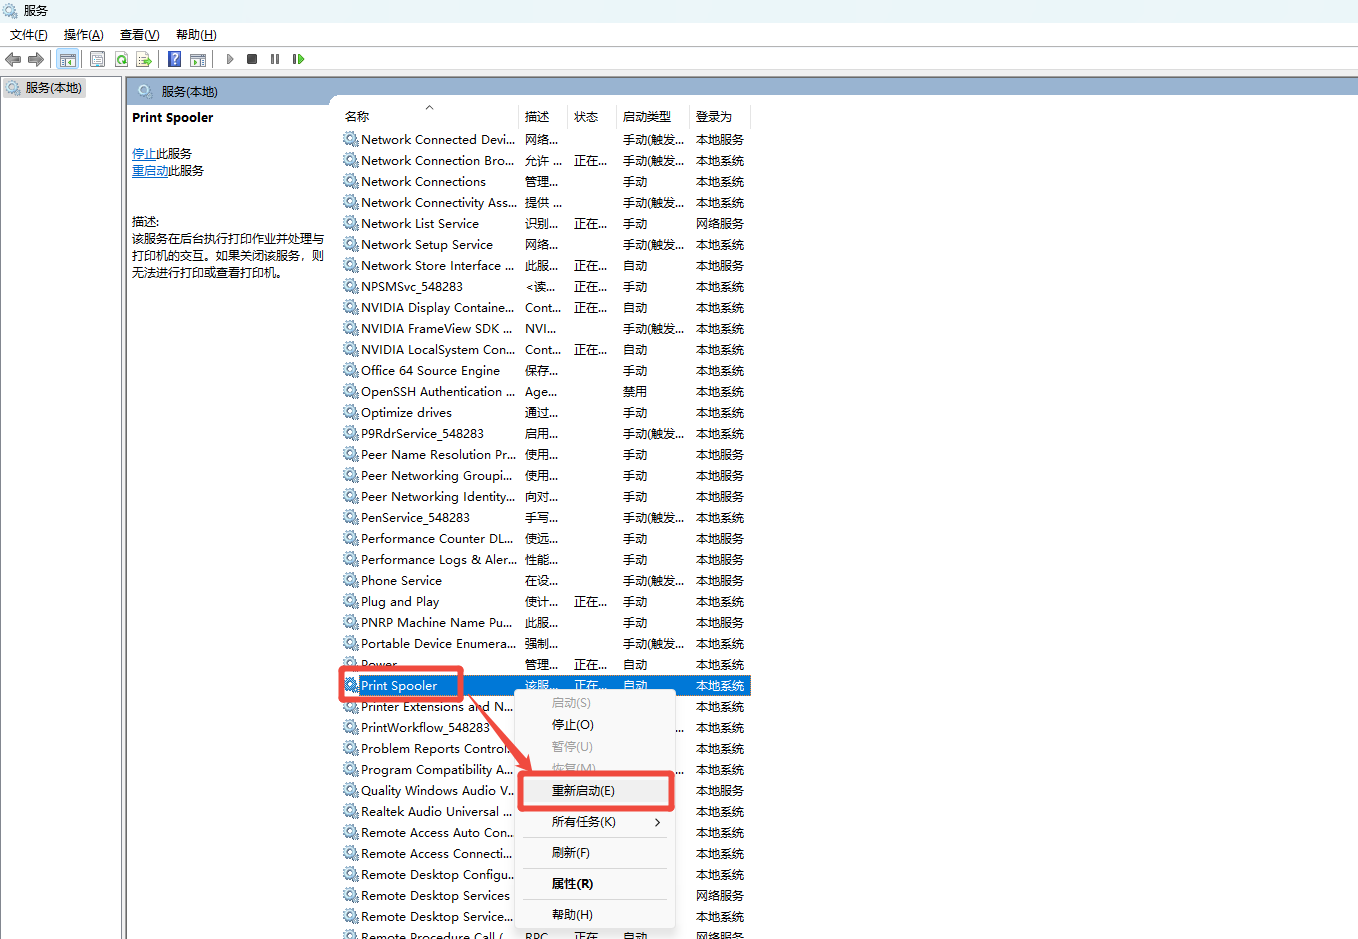Select 重新启动(E) in the context menu
This screenshot has height=939, width=1358.
click(x=584, y=791)
